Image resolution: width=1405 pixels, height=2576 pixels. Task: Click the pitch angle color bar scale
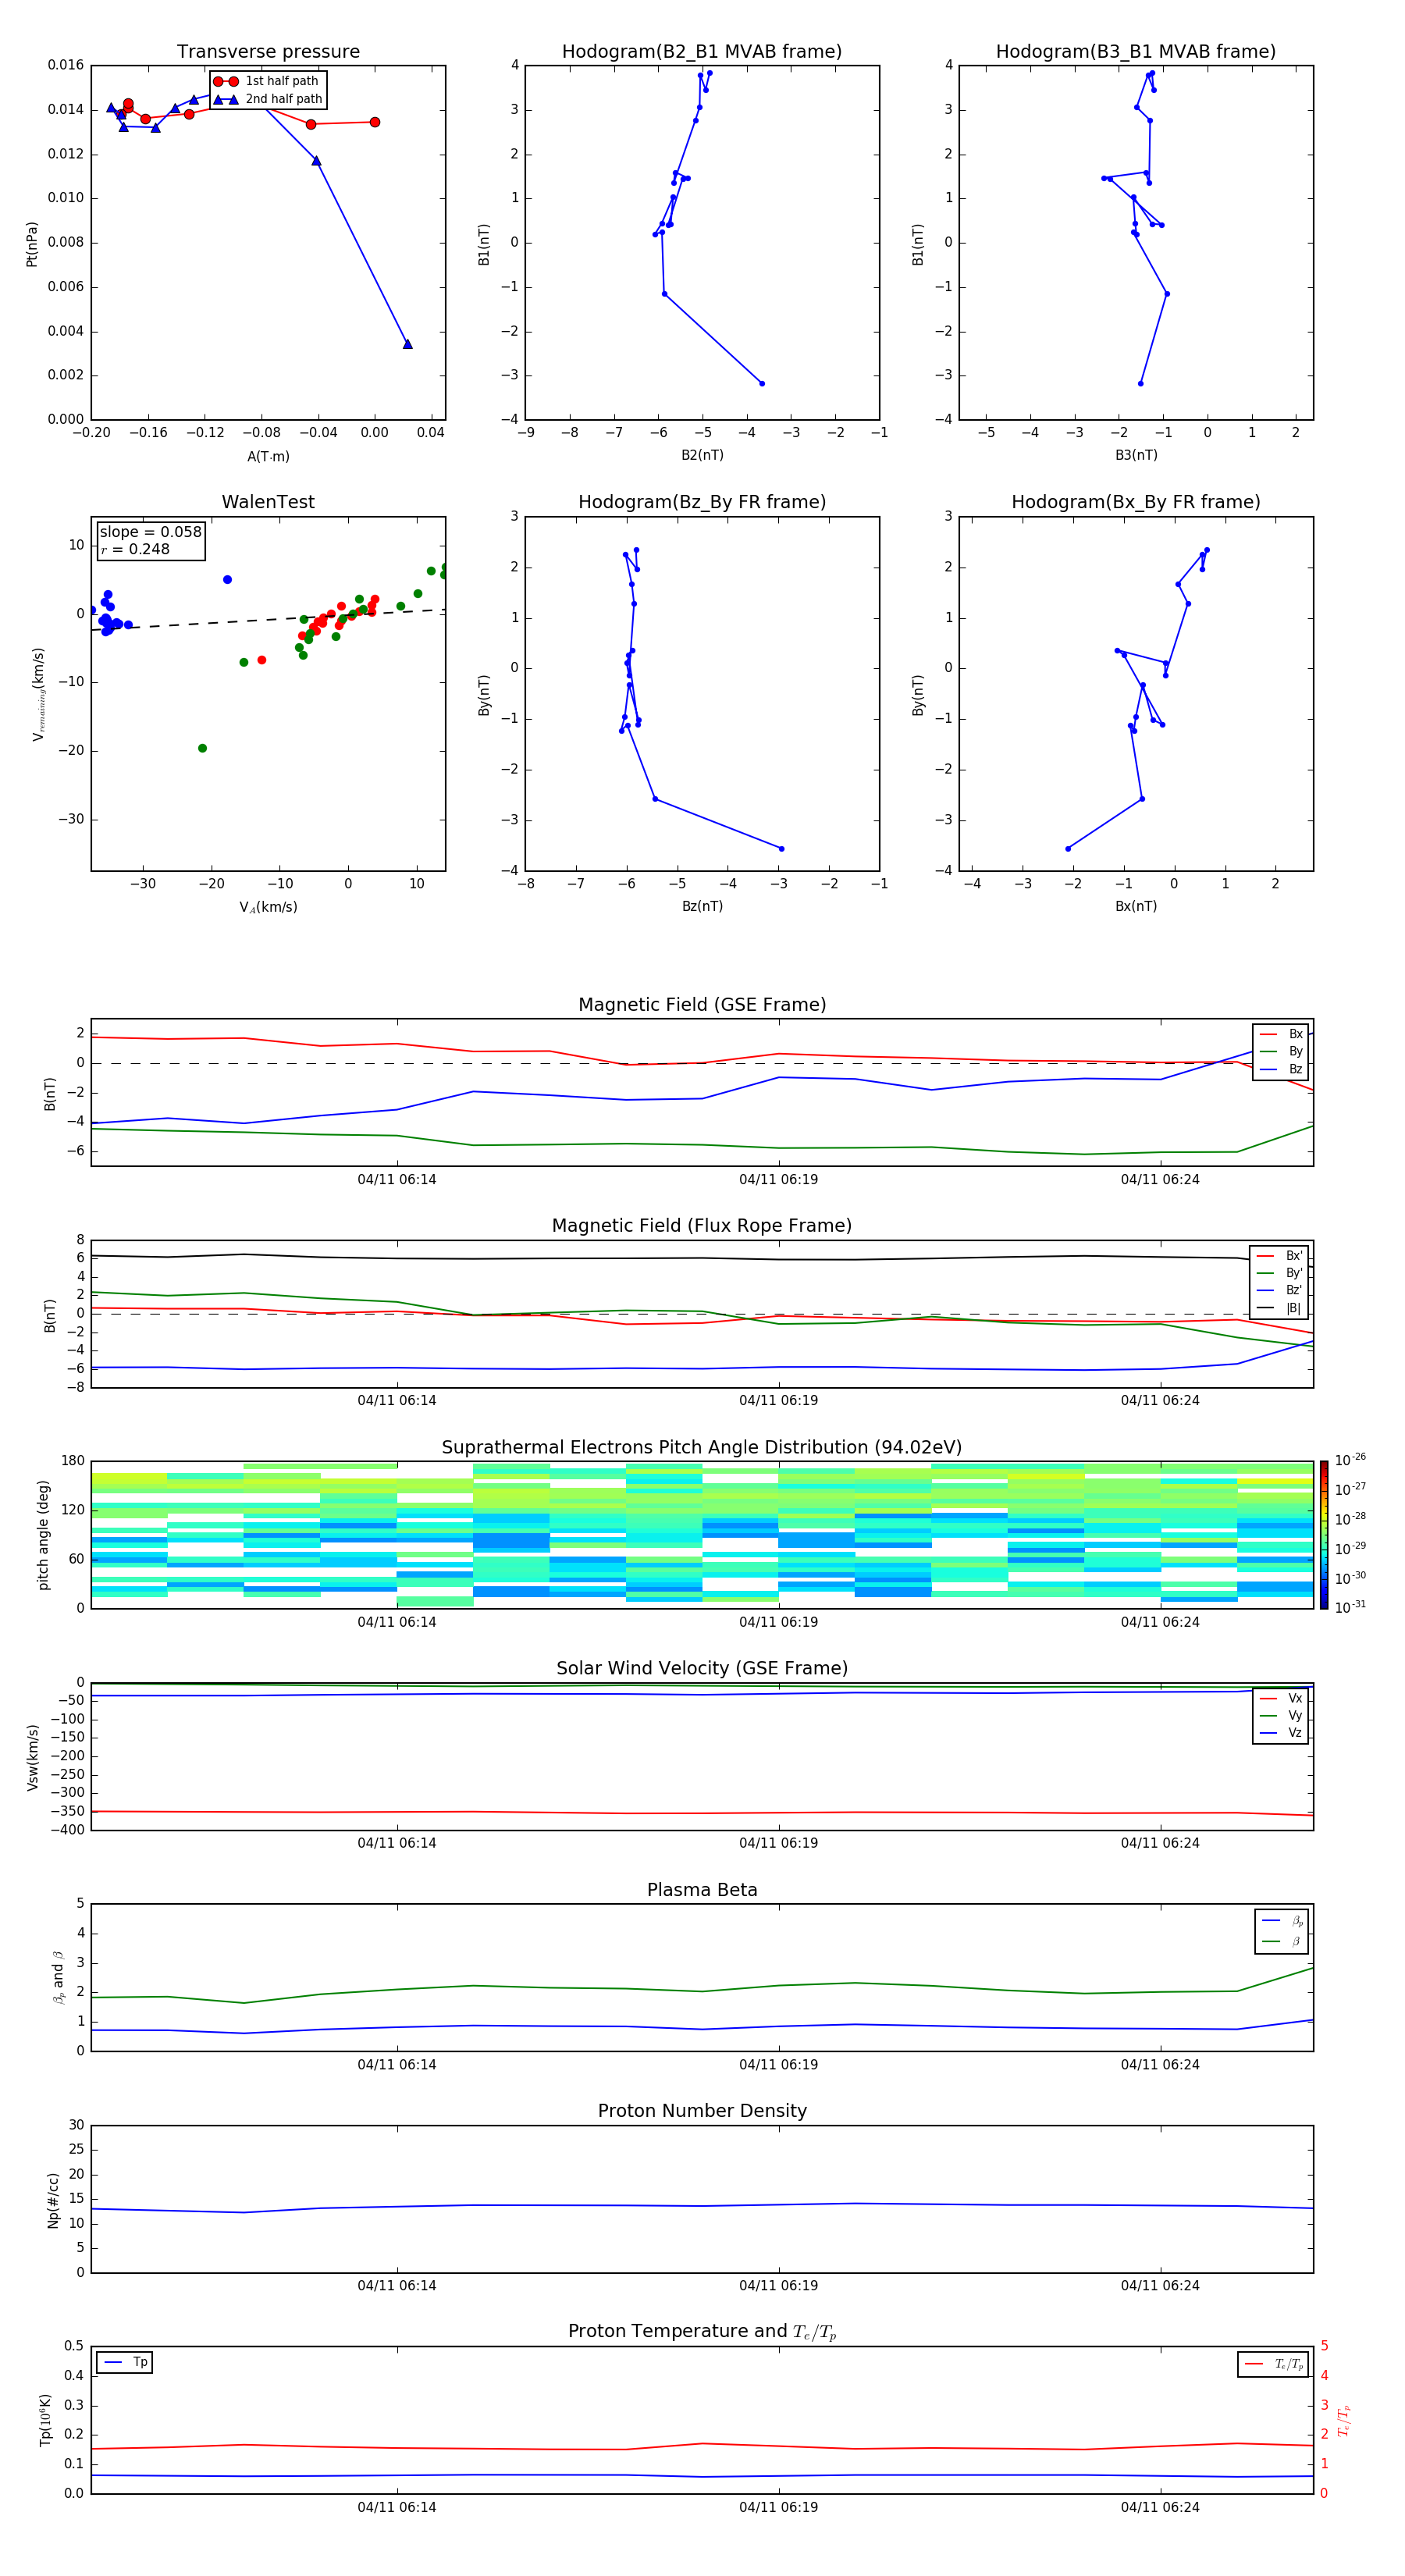click(1323, 1534)
